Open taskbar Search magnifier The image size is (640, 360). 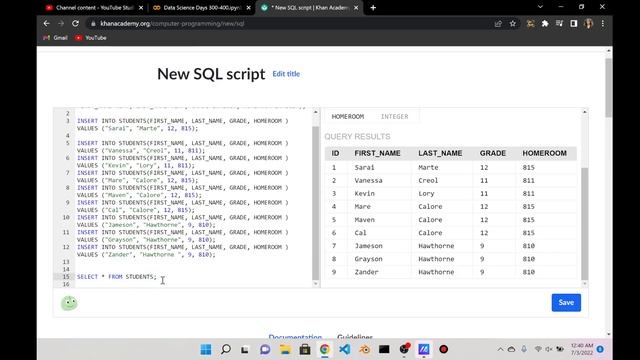(226, 349)
